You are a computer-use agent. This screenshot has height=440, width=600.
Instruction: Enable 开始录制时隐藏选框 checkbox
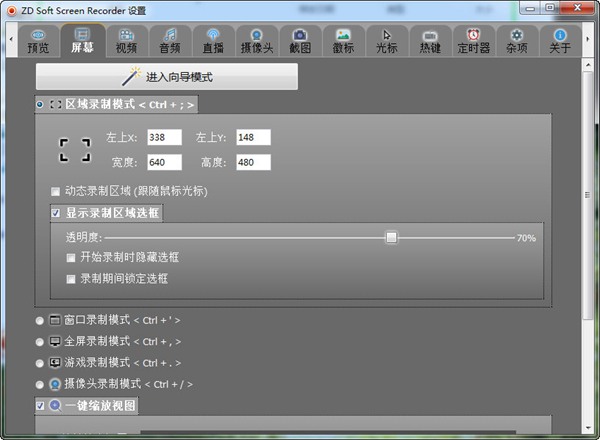71,257
